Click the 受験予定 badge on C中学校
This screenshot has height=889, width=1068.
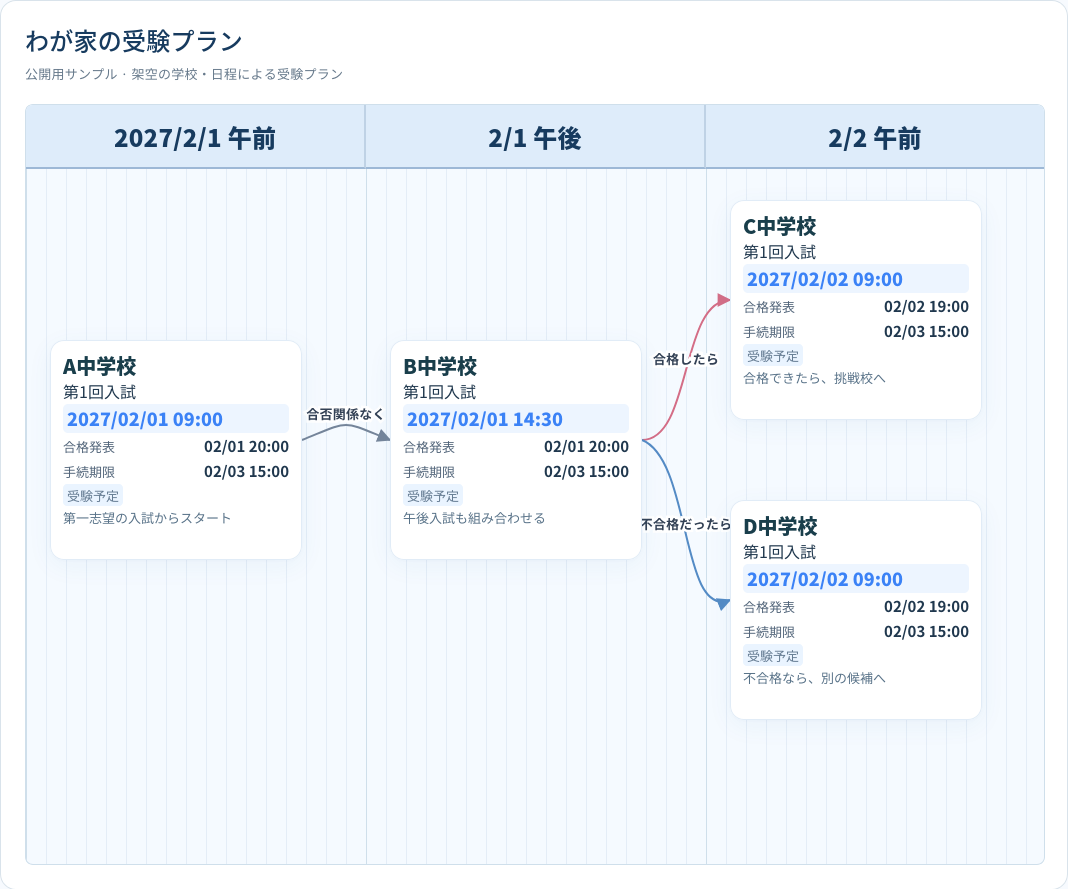click(772, 356)
